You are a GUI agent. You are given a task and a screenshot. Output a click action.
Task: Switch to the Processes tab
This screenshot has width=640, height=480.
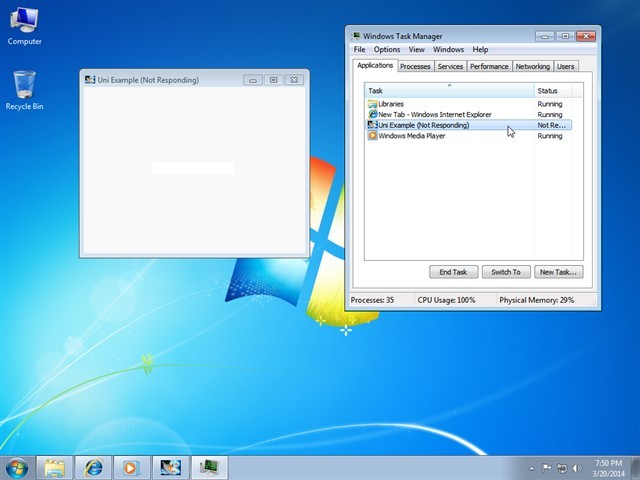[x=415, y=66]
